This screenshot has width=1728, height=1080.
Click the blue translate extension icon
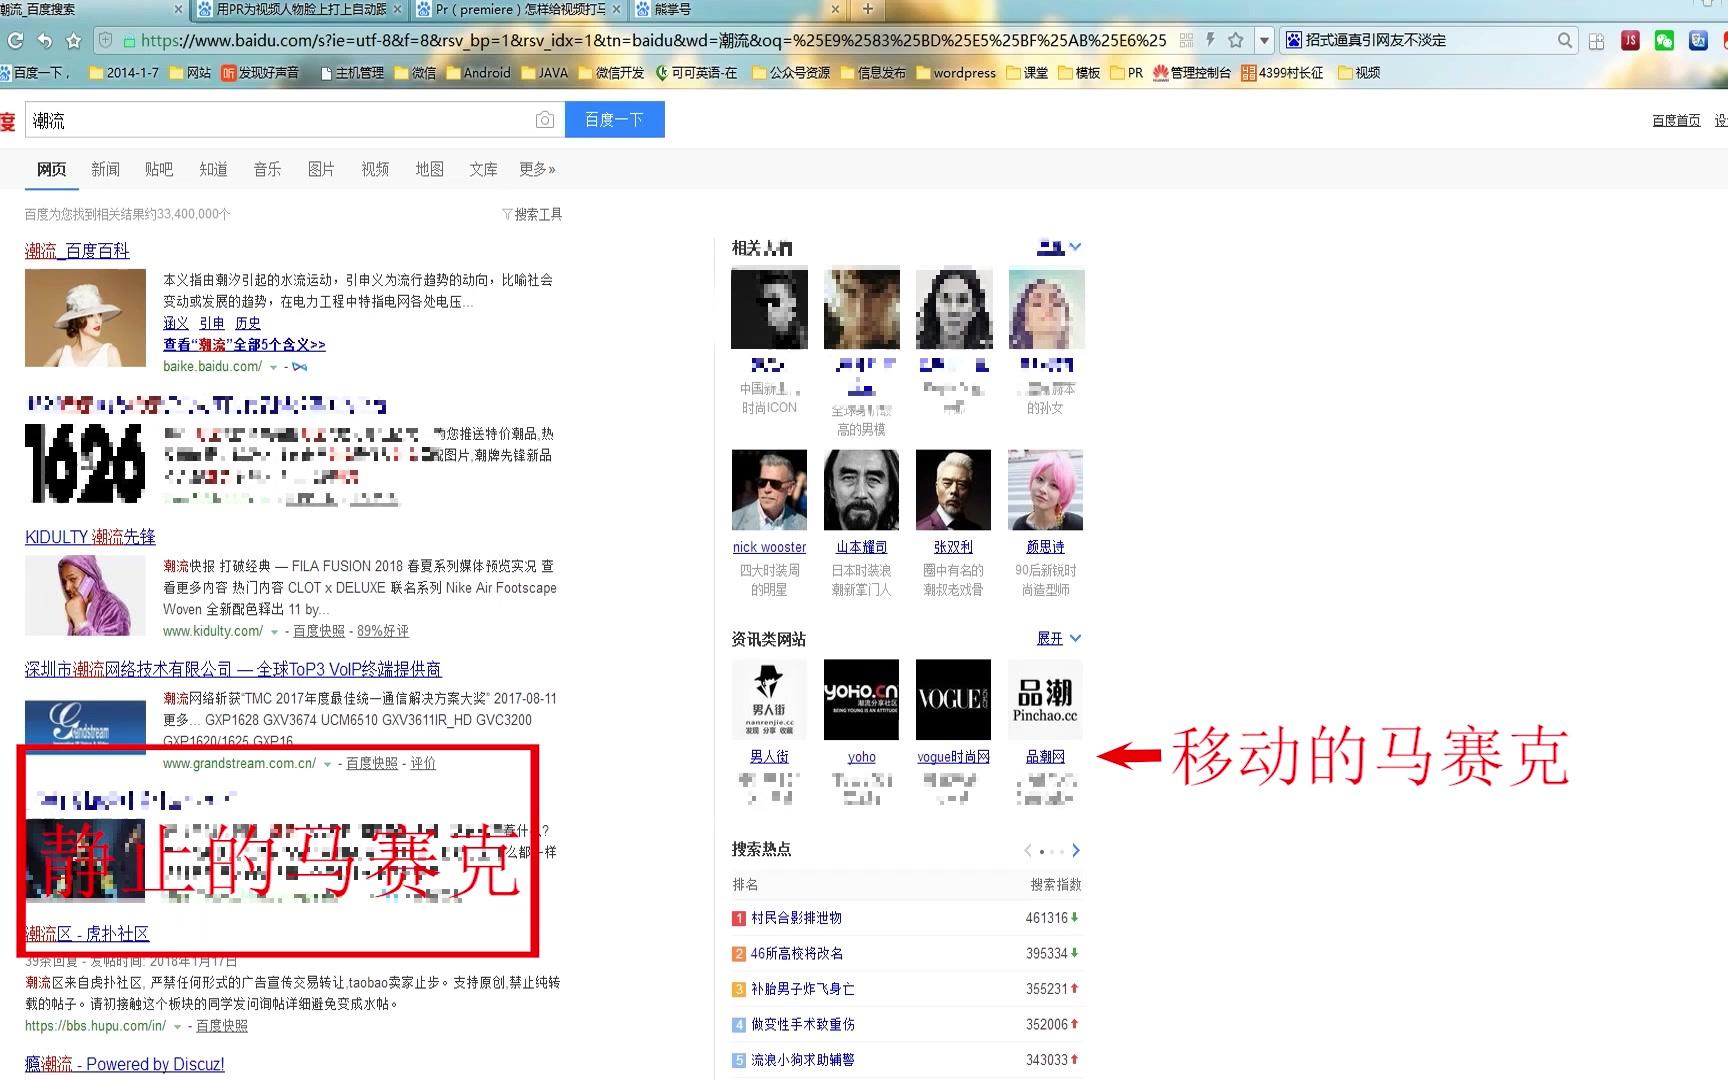point(1698,40)
